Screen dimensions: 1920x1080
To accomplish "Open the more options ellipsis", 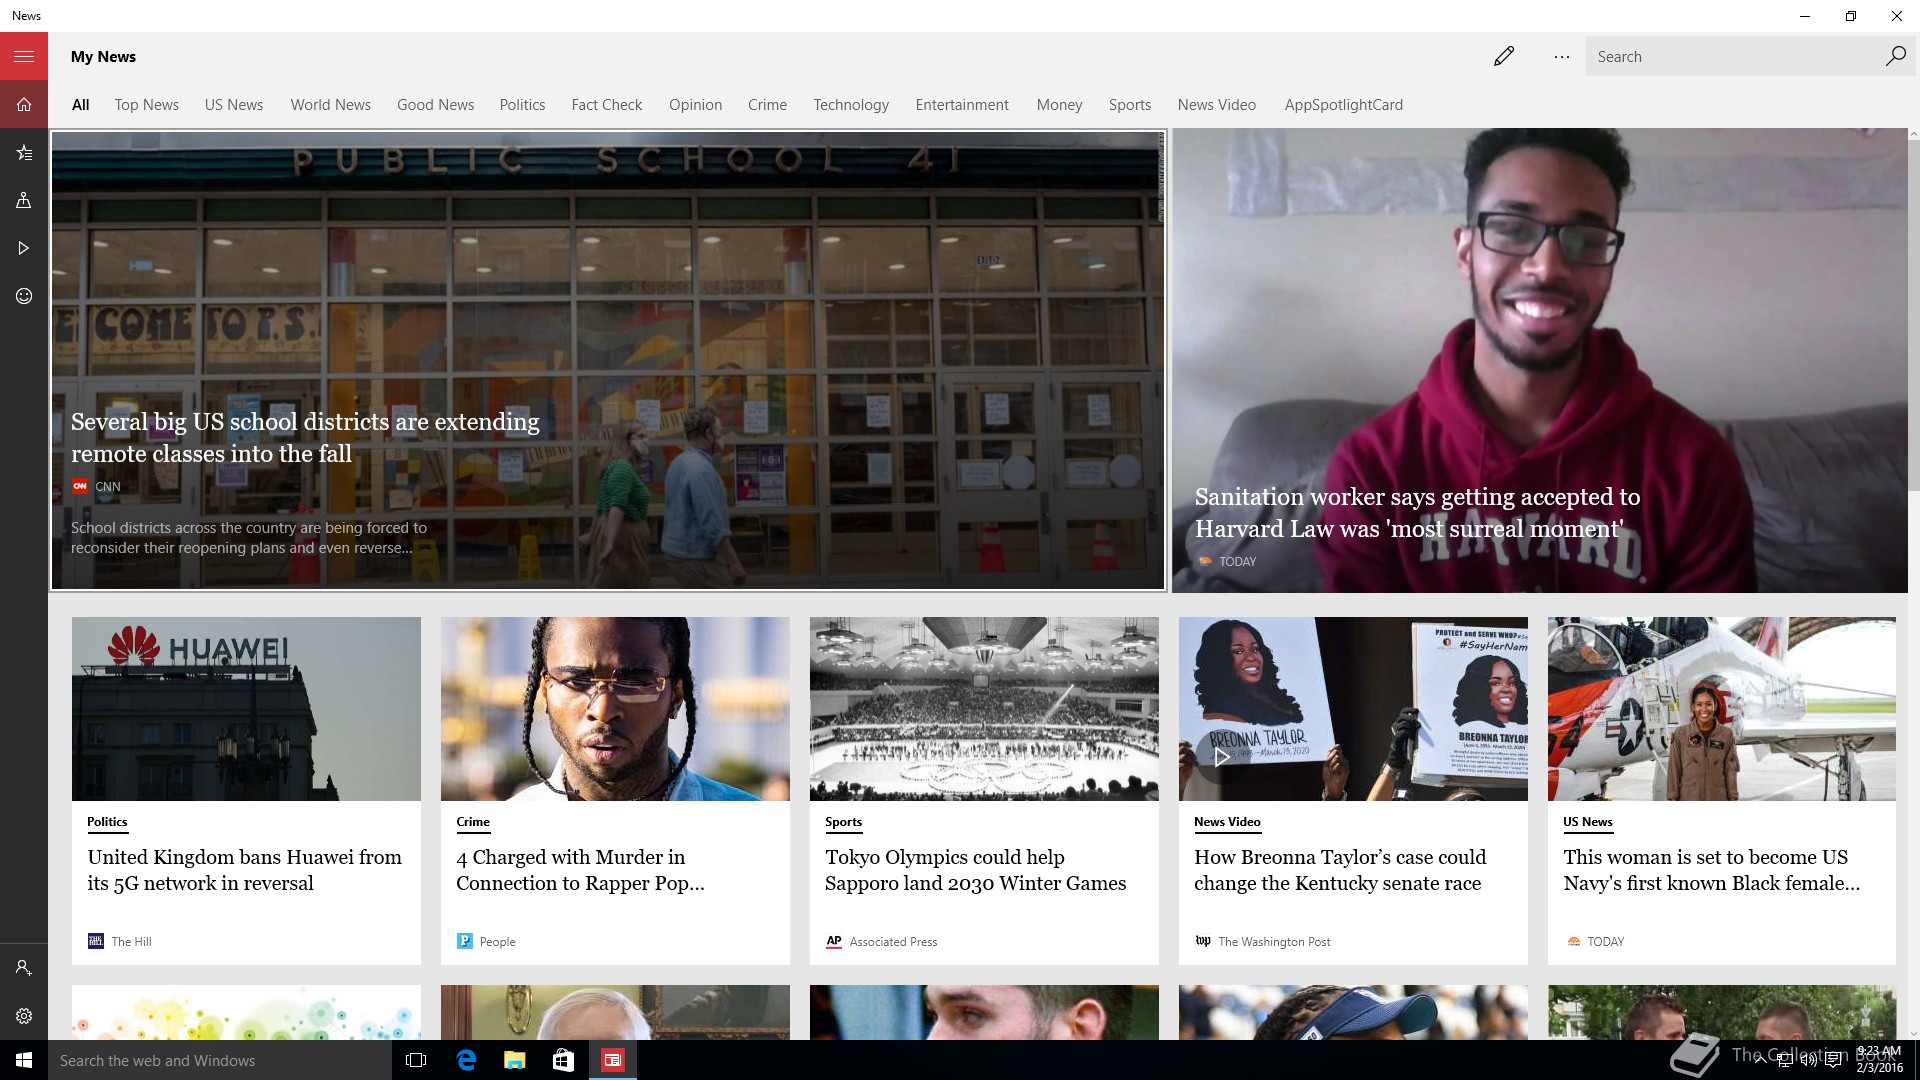I will click(x=1562, y=56).
